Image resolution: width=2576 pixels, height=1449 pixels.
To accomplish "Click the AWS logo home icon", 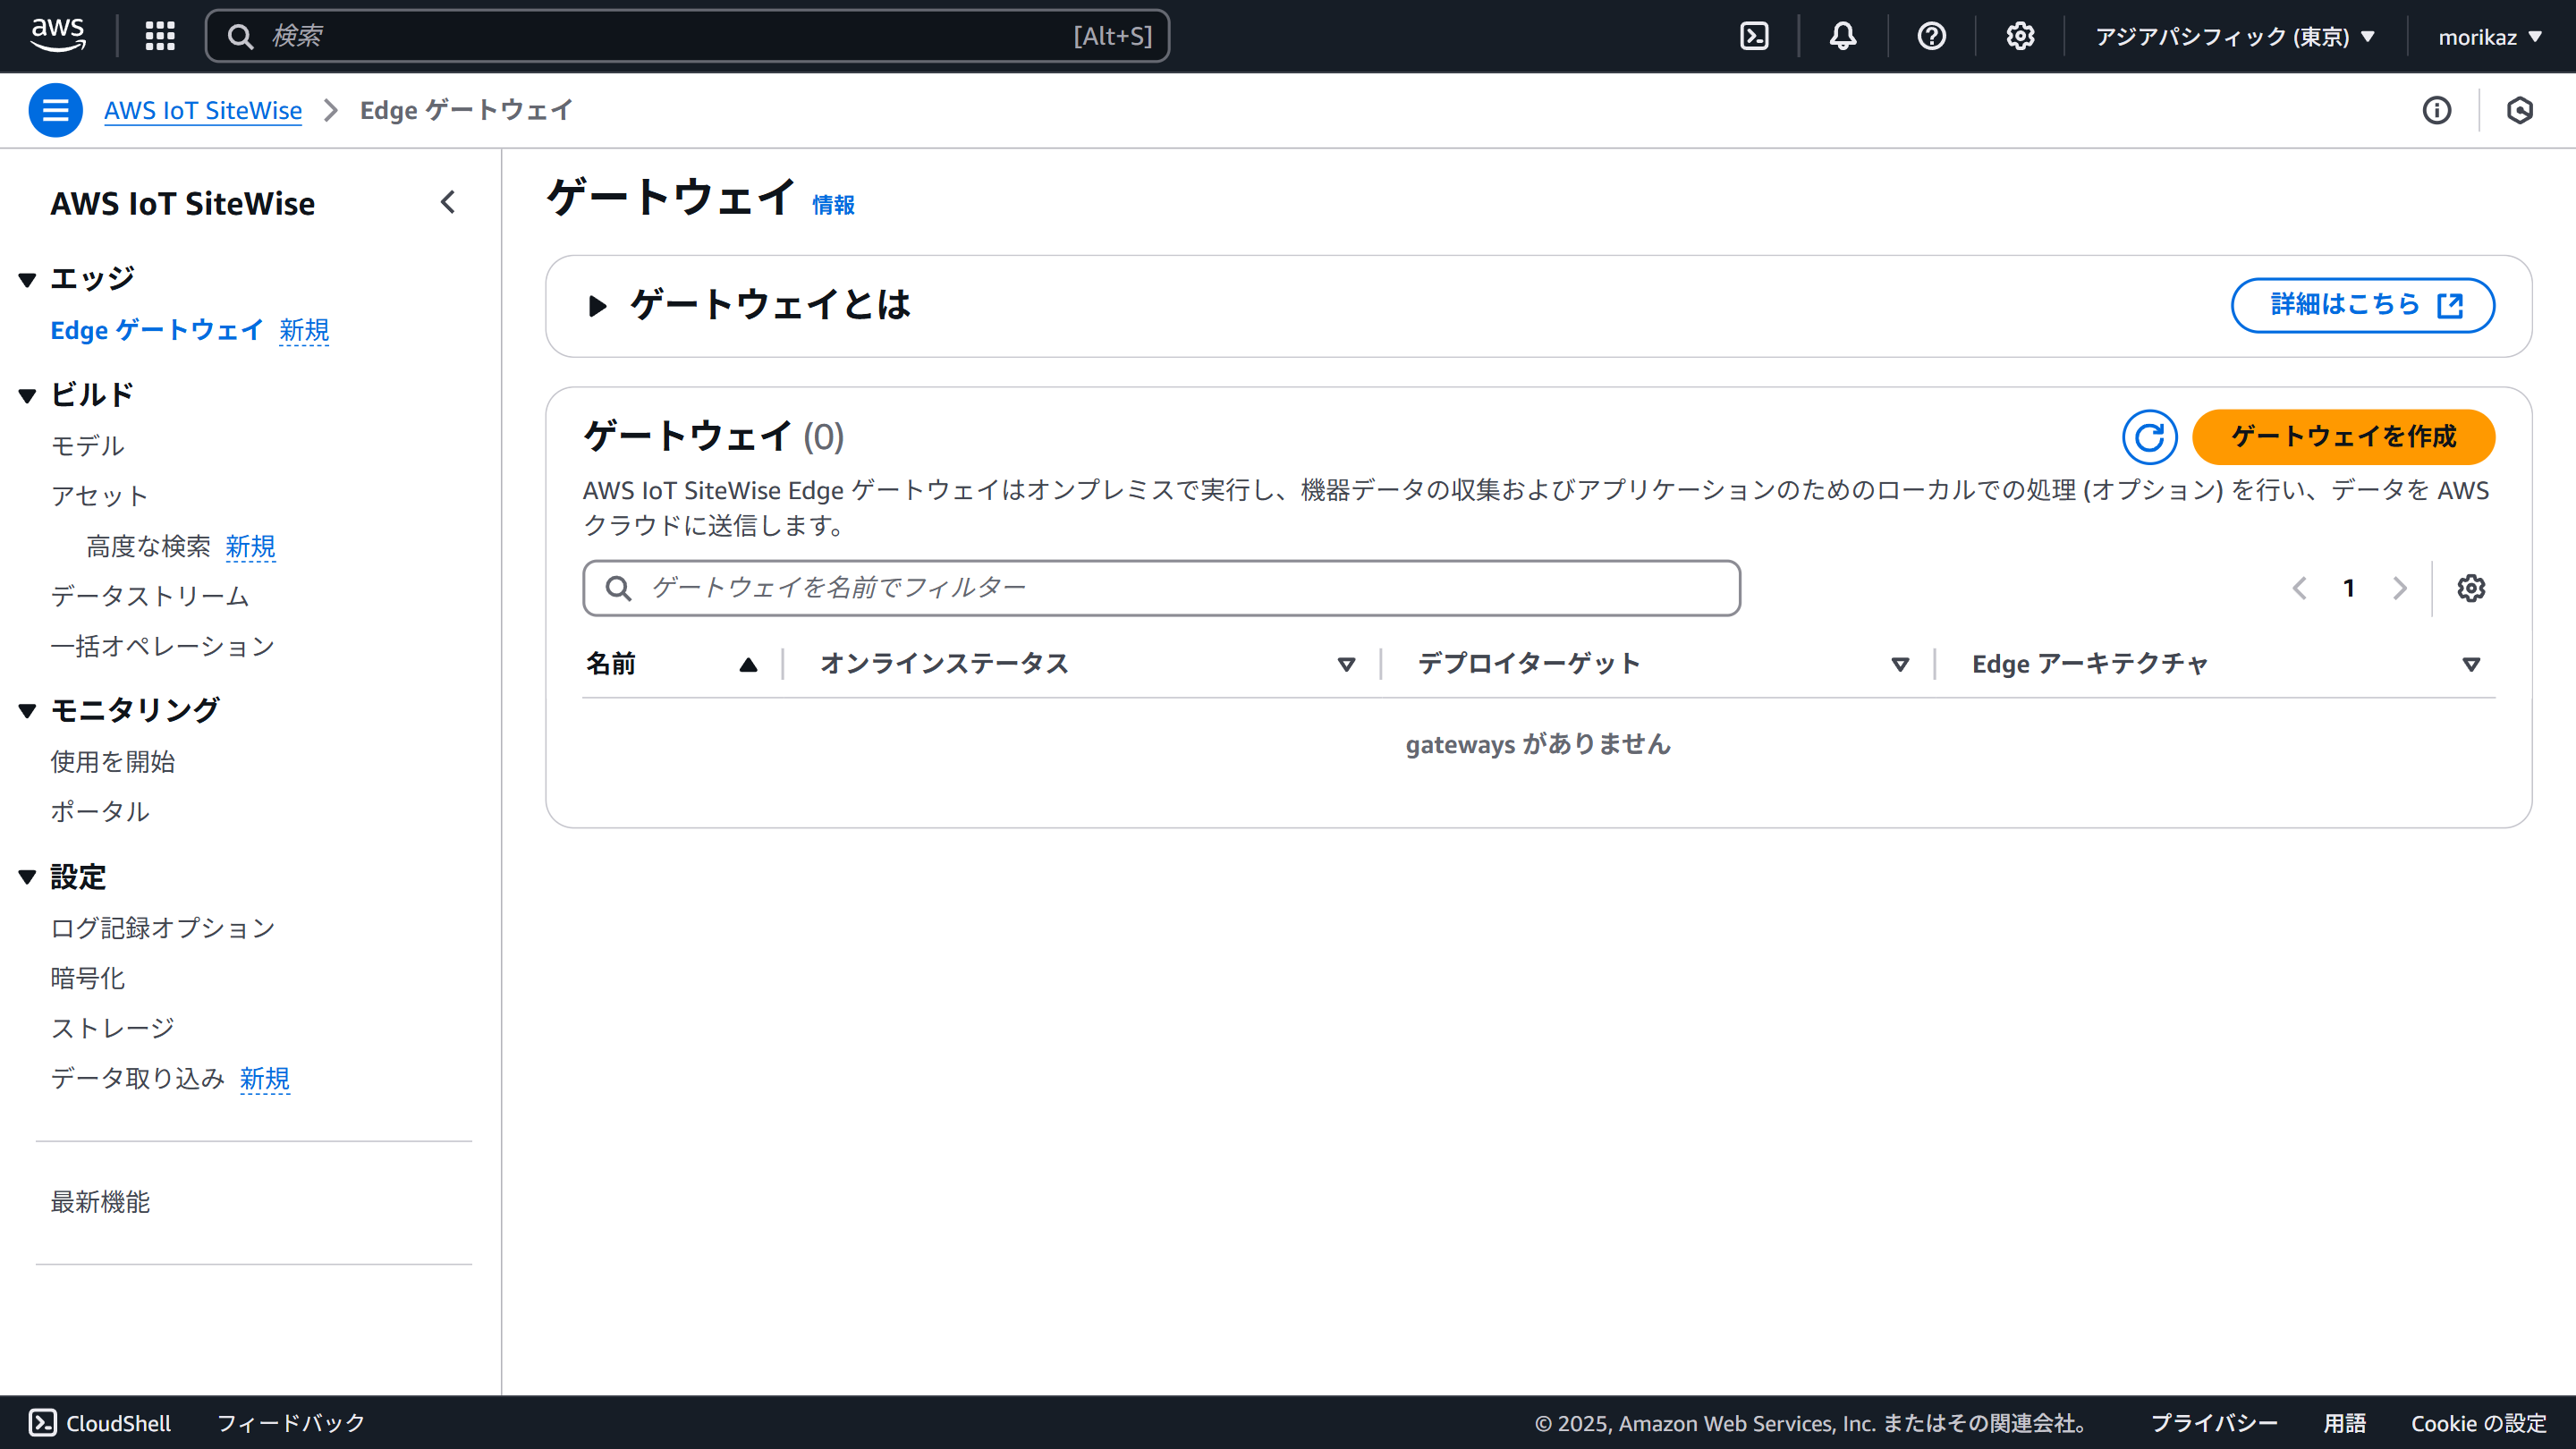I will coord(58,35).
